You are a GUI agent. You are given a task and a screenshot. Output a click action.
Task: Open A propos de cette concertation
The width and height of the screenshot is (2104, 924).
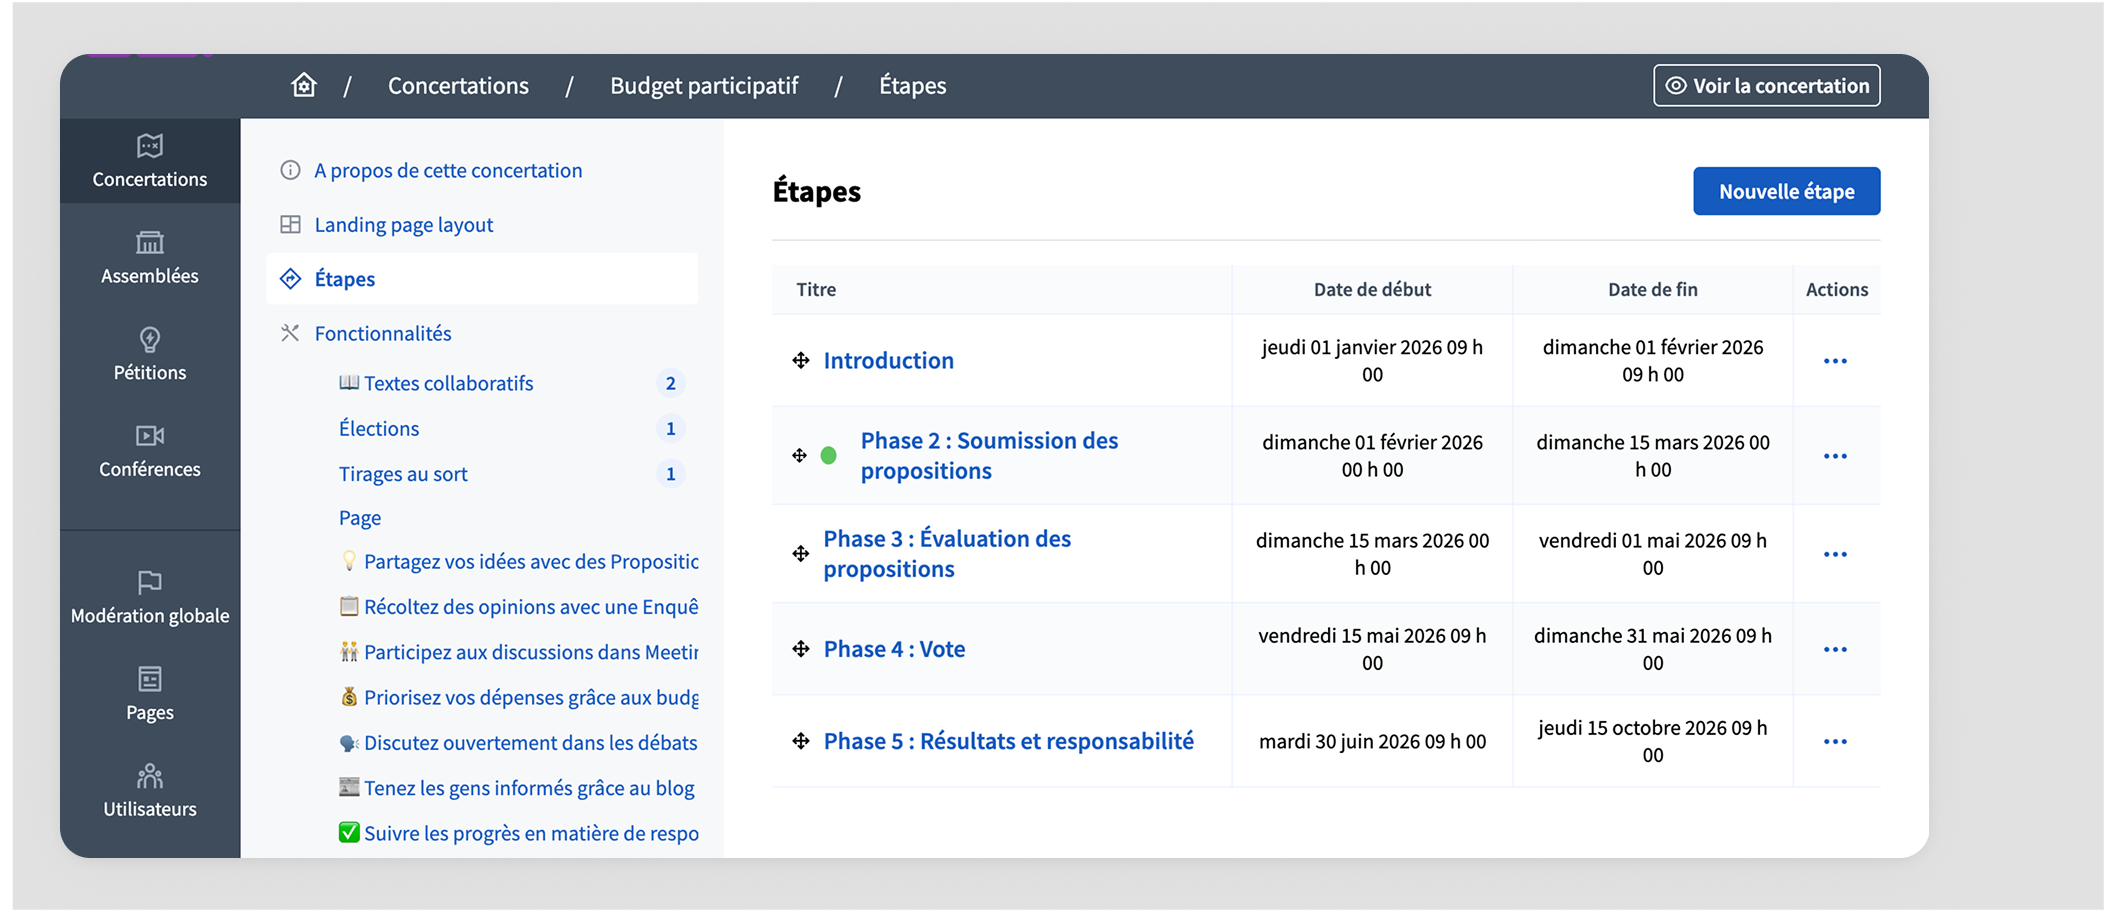coord(448,170)
